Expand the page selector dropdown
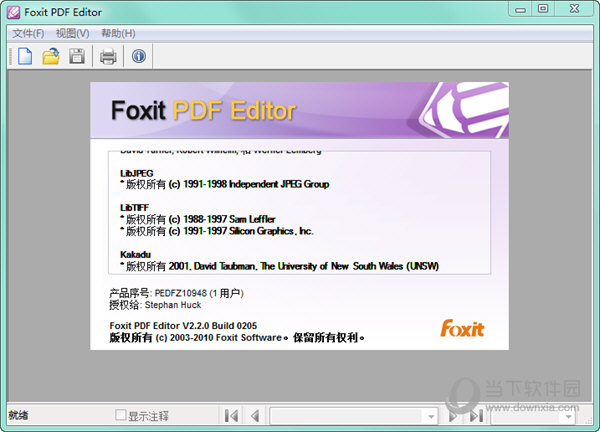 [x=431, y=416]
